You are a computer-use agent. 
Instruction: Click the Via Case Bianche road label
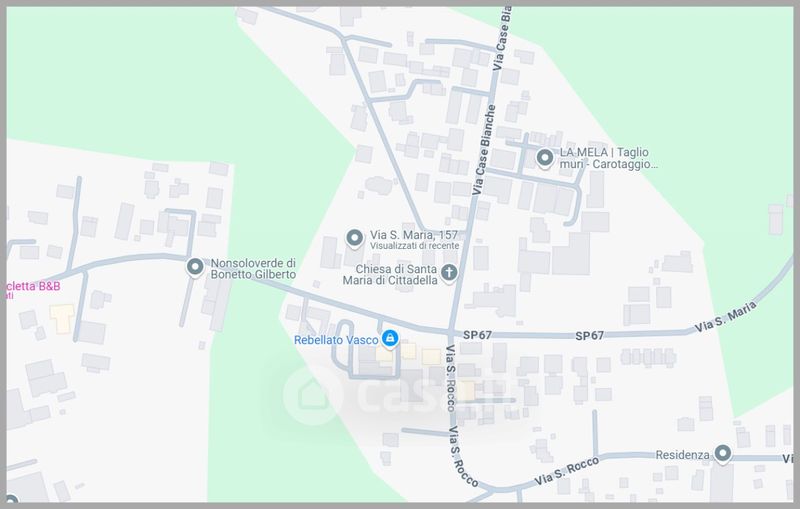(484, 149)
